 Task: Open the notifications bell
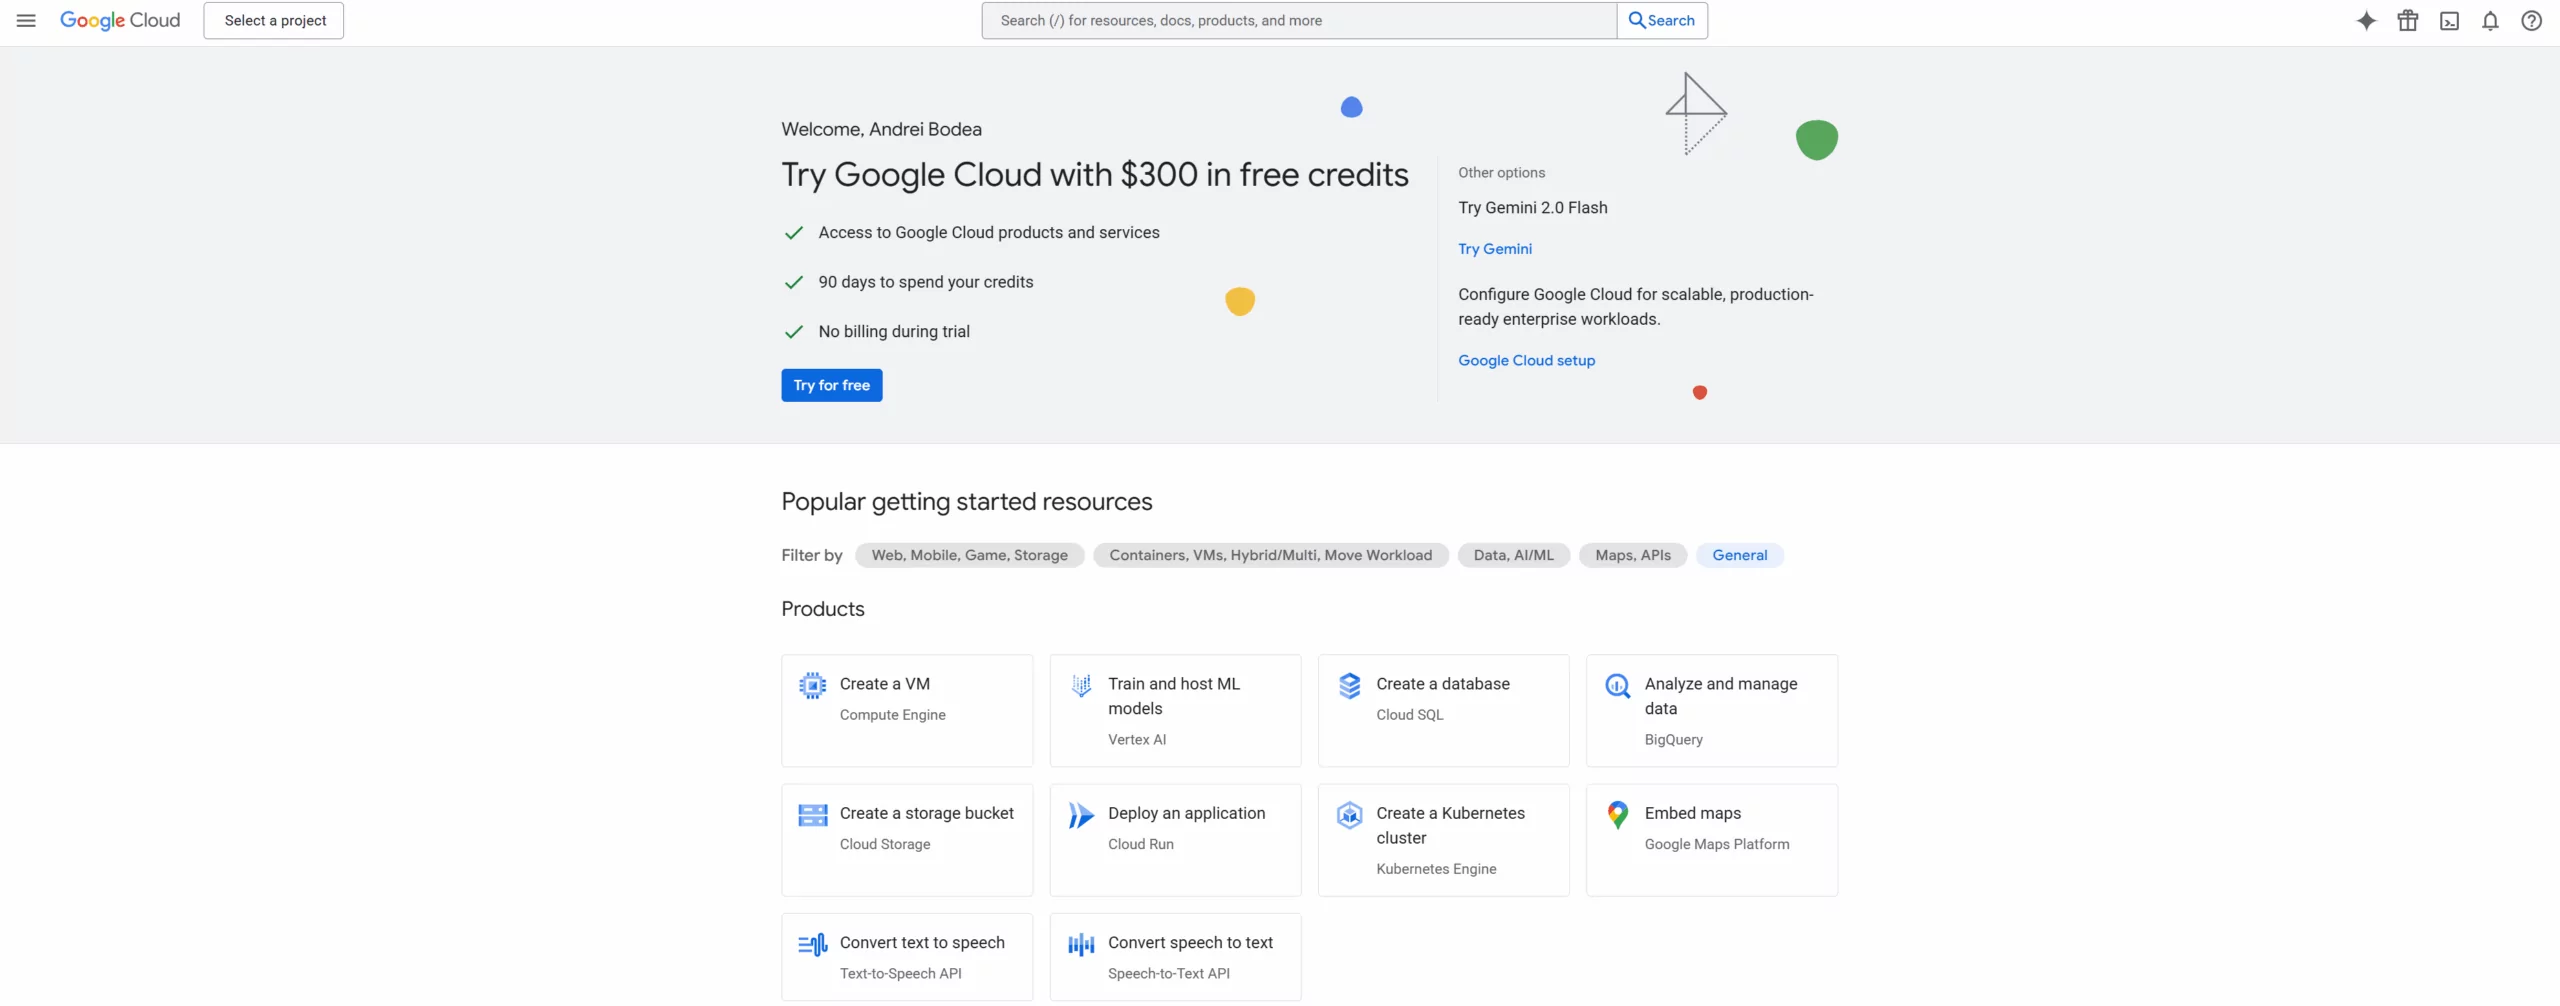point(2490,20)
